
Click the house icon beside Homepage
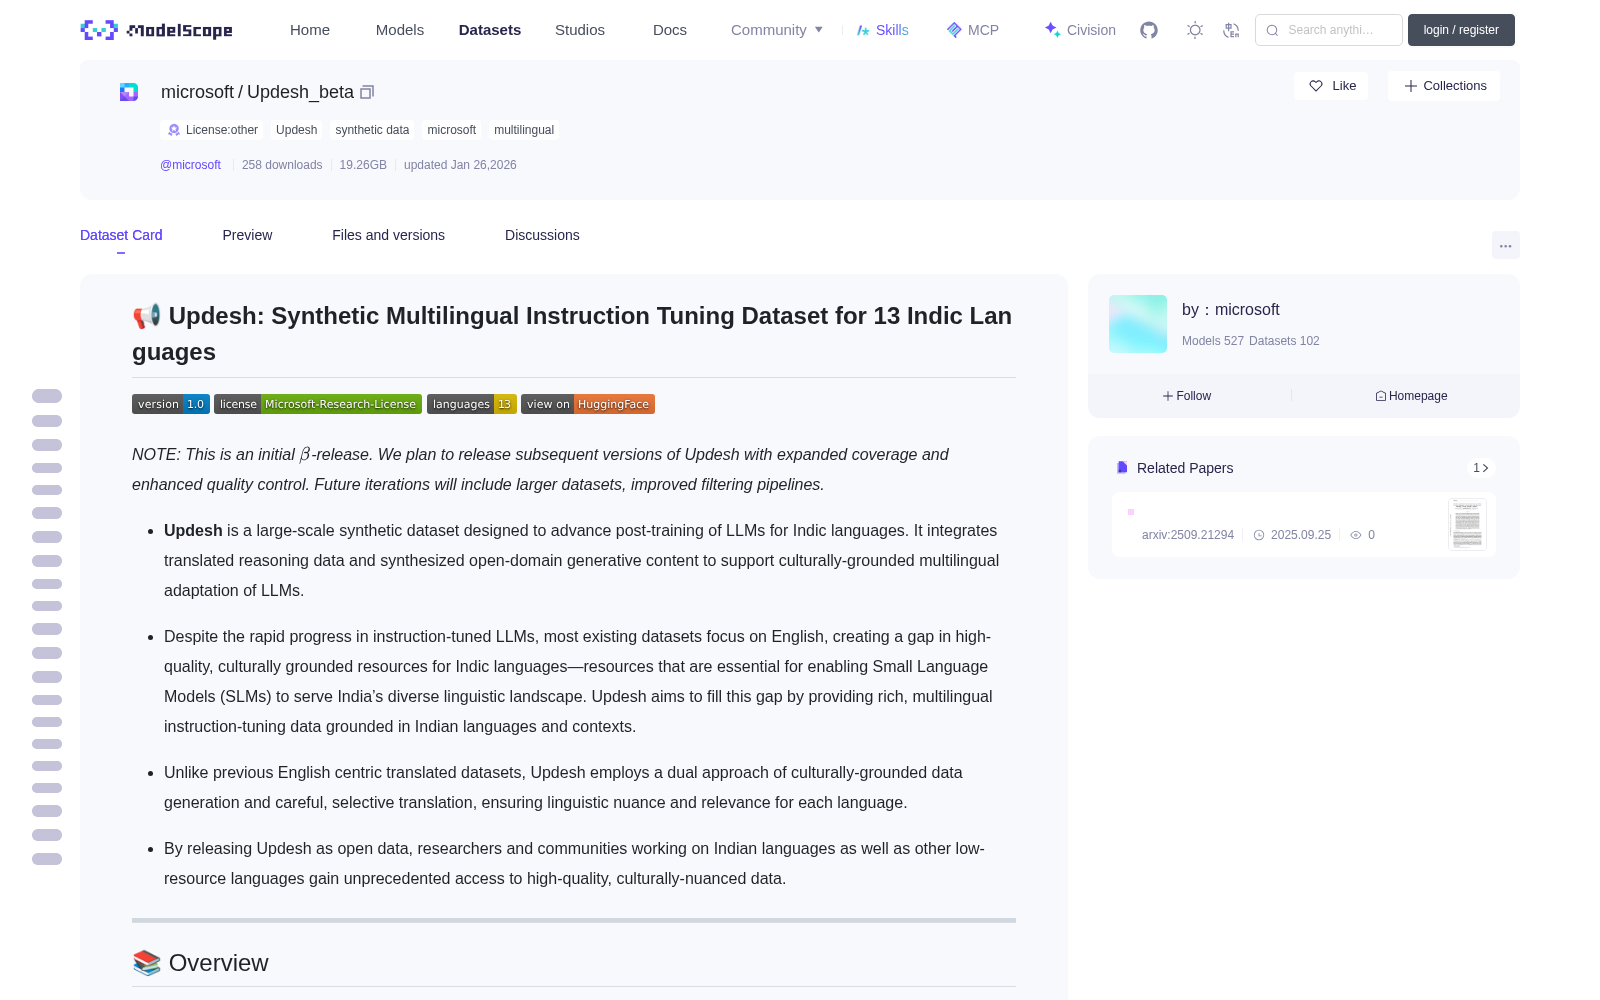point(1381,396)
